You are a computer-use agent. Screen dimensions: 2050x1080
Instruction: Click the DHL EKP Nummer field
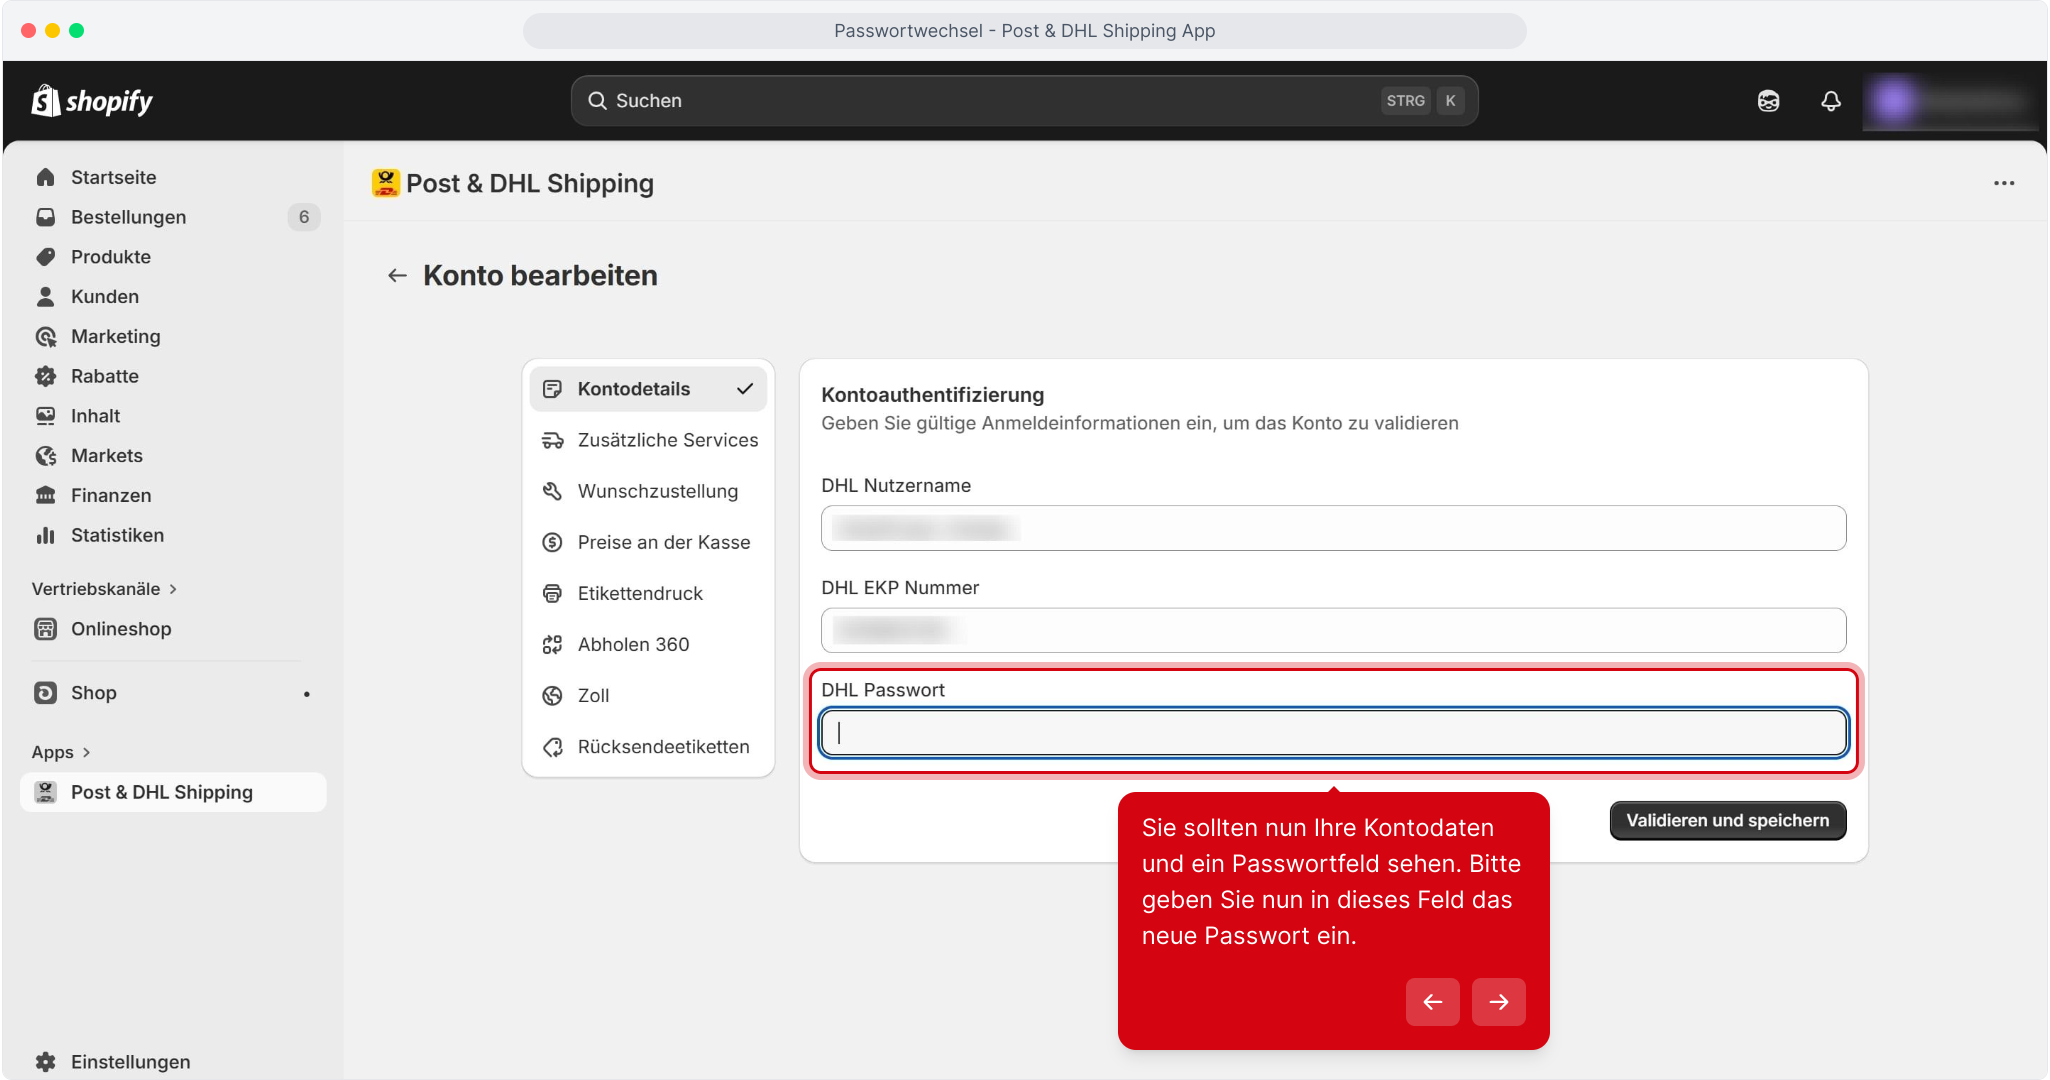click(1333, 630)
